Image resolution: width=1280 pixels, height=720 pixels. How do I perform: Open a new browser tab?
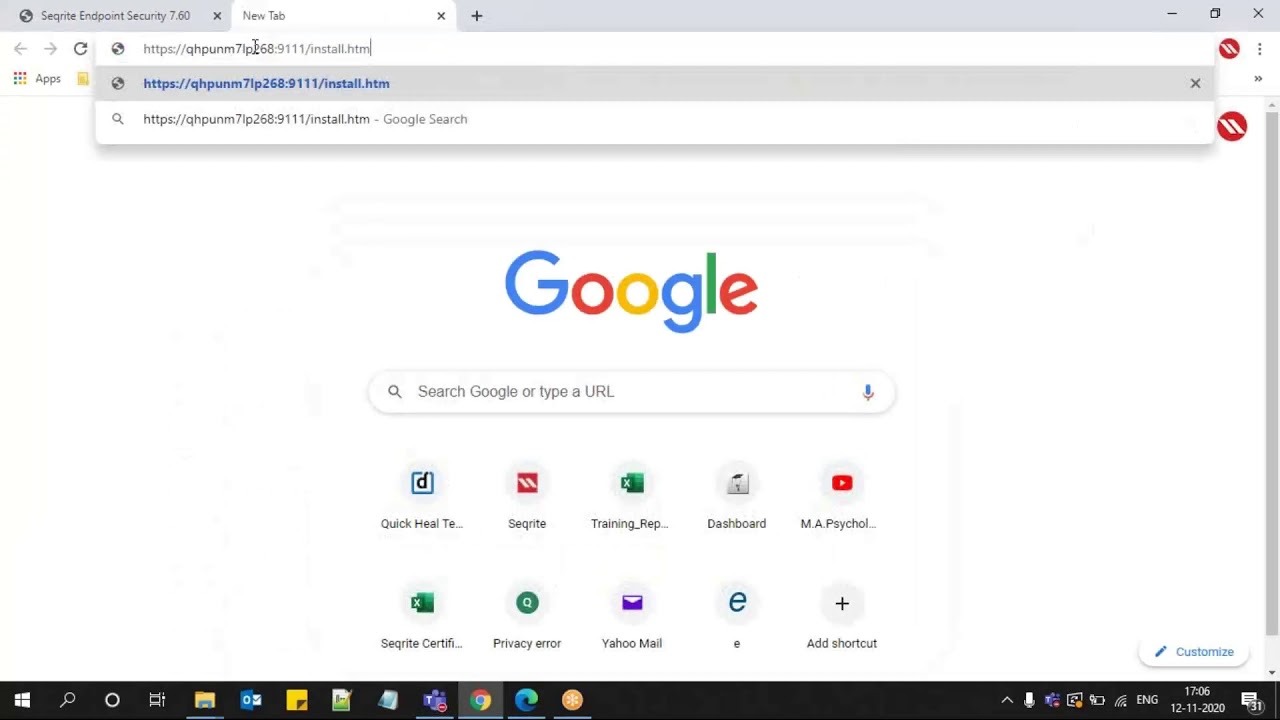pos(477,16)
